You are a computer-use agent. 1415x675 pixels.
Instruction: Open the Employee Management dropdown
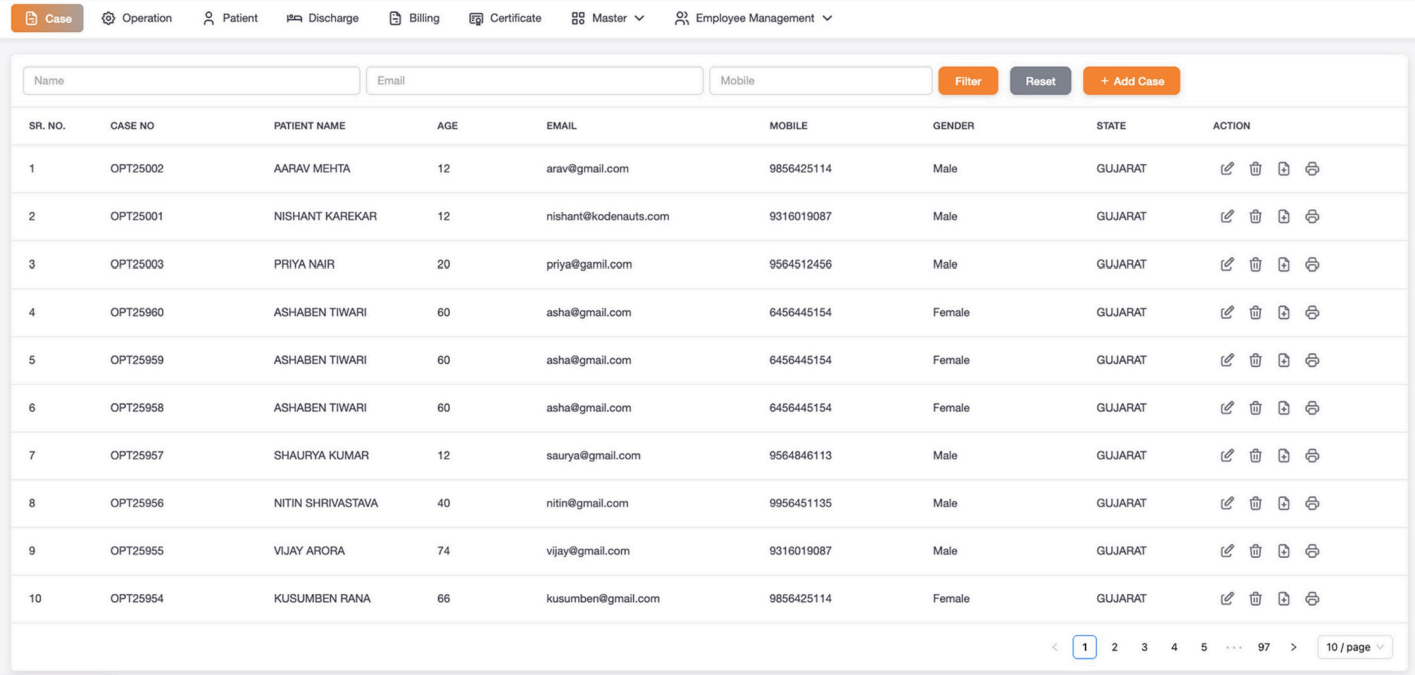click(755, 17)
